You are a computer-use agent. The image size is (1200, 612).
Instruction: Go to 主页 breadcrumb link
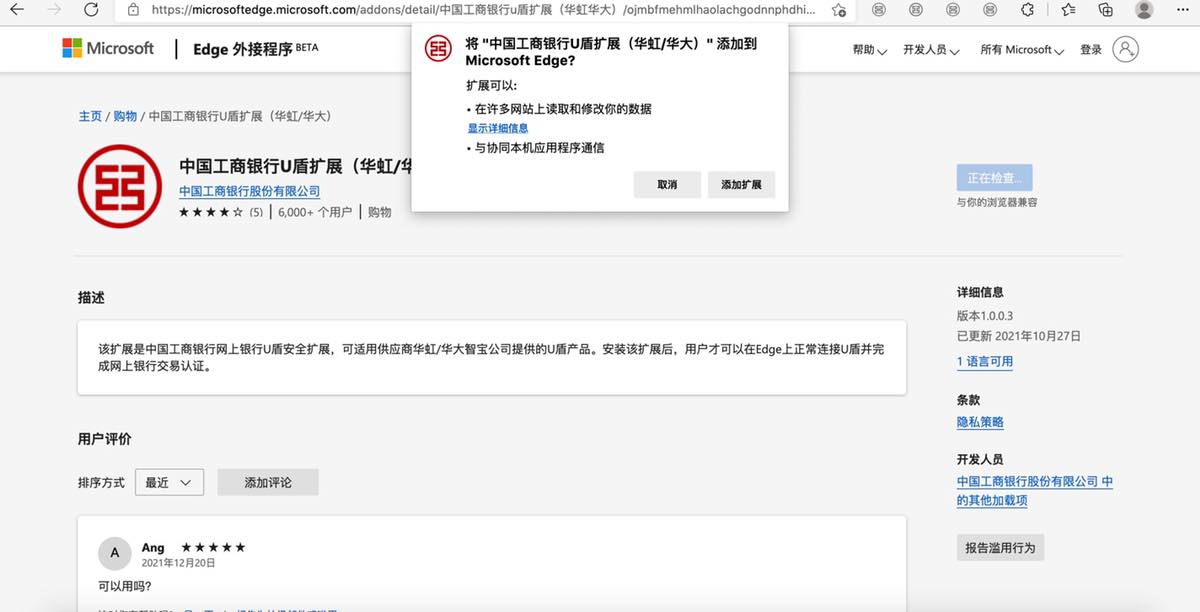point(90,116)
